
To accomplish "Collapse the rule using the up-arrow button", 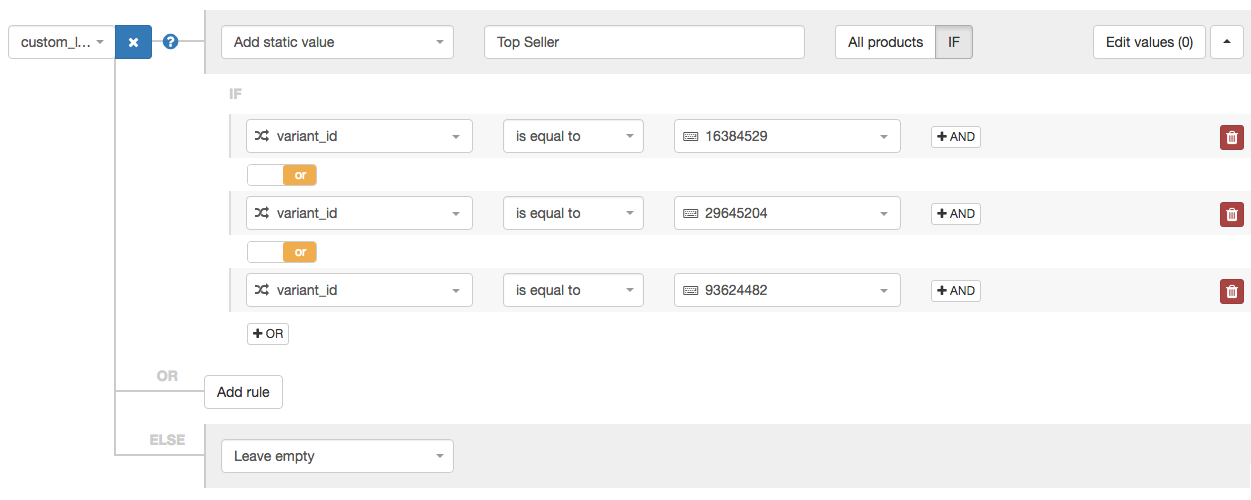I will tap(1226, 42).
